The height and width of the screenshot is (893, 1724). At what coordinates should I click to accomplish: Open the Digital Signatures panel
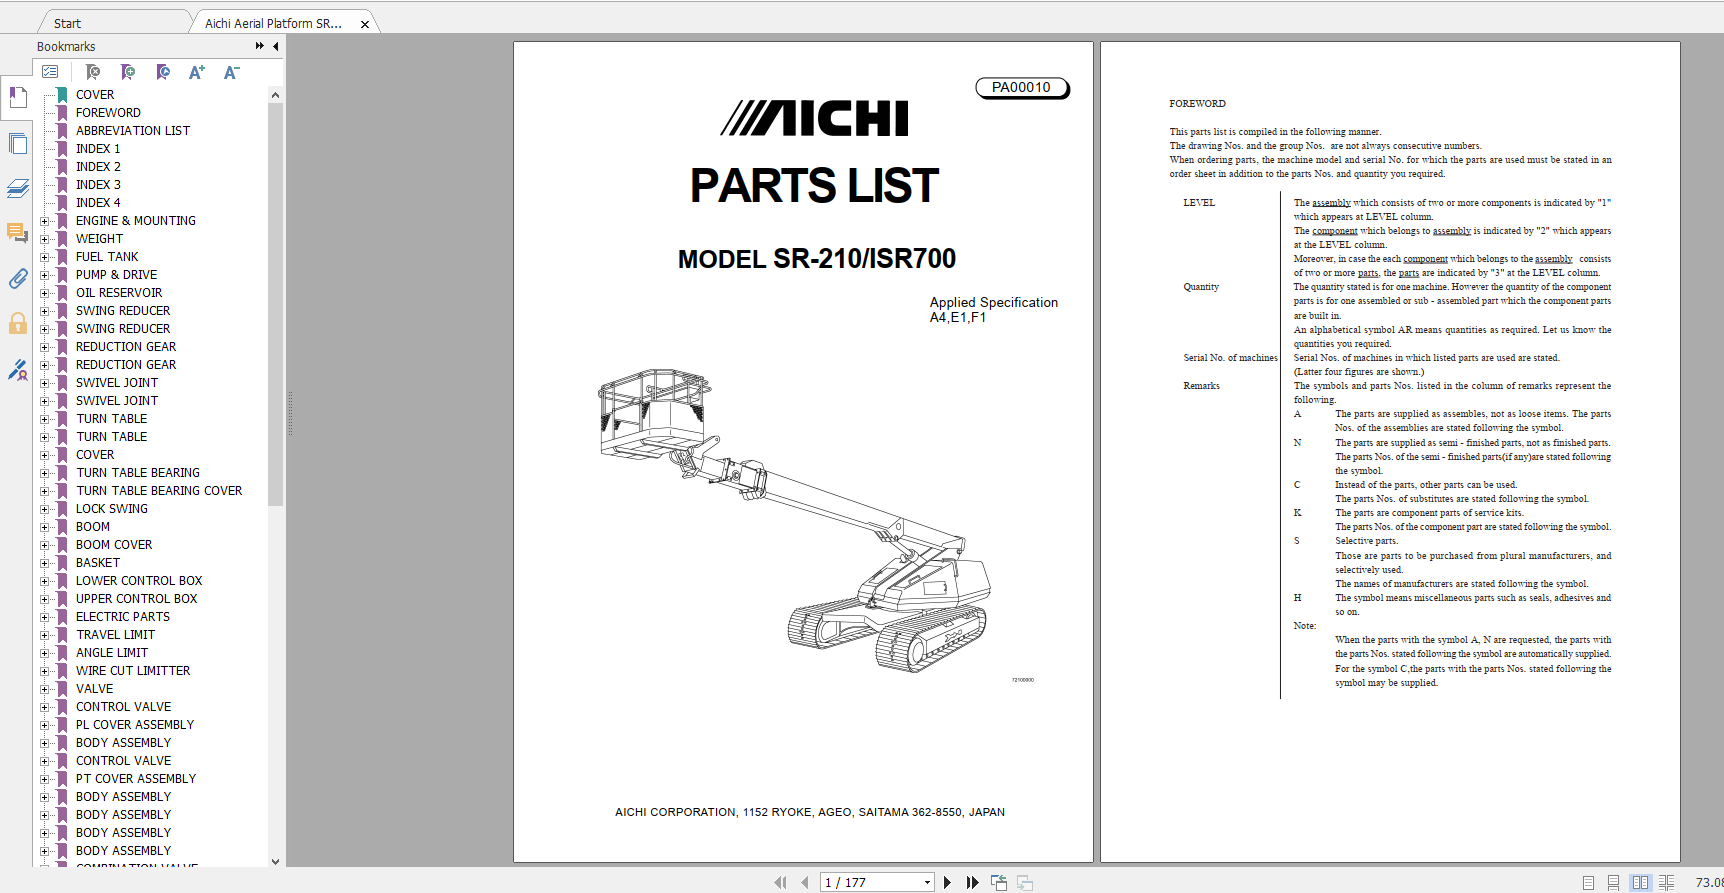click(17, 370)
